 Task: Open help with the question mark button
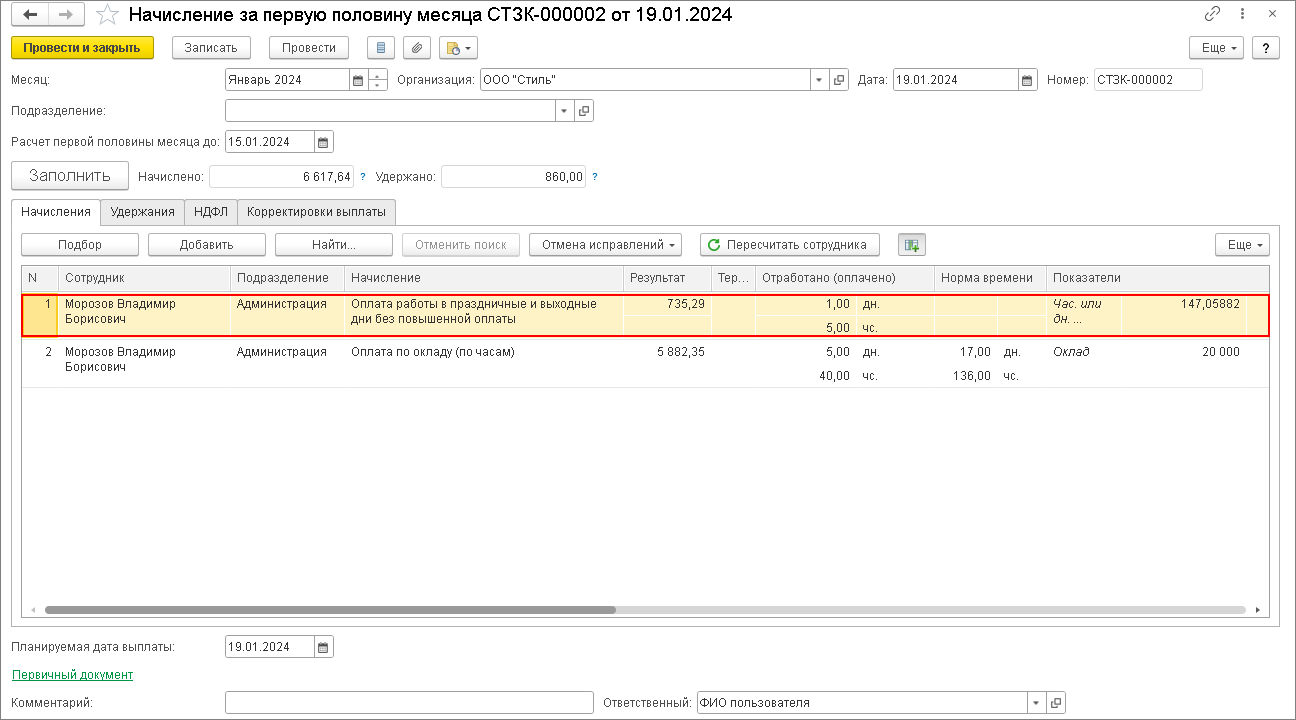coord(1265,48)
